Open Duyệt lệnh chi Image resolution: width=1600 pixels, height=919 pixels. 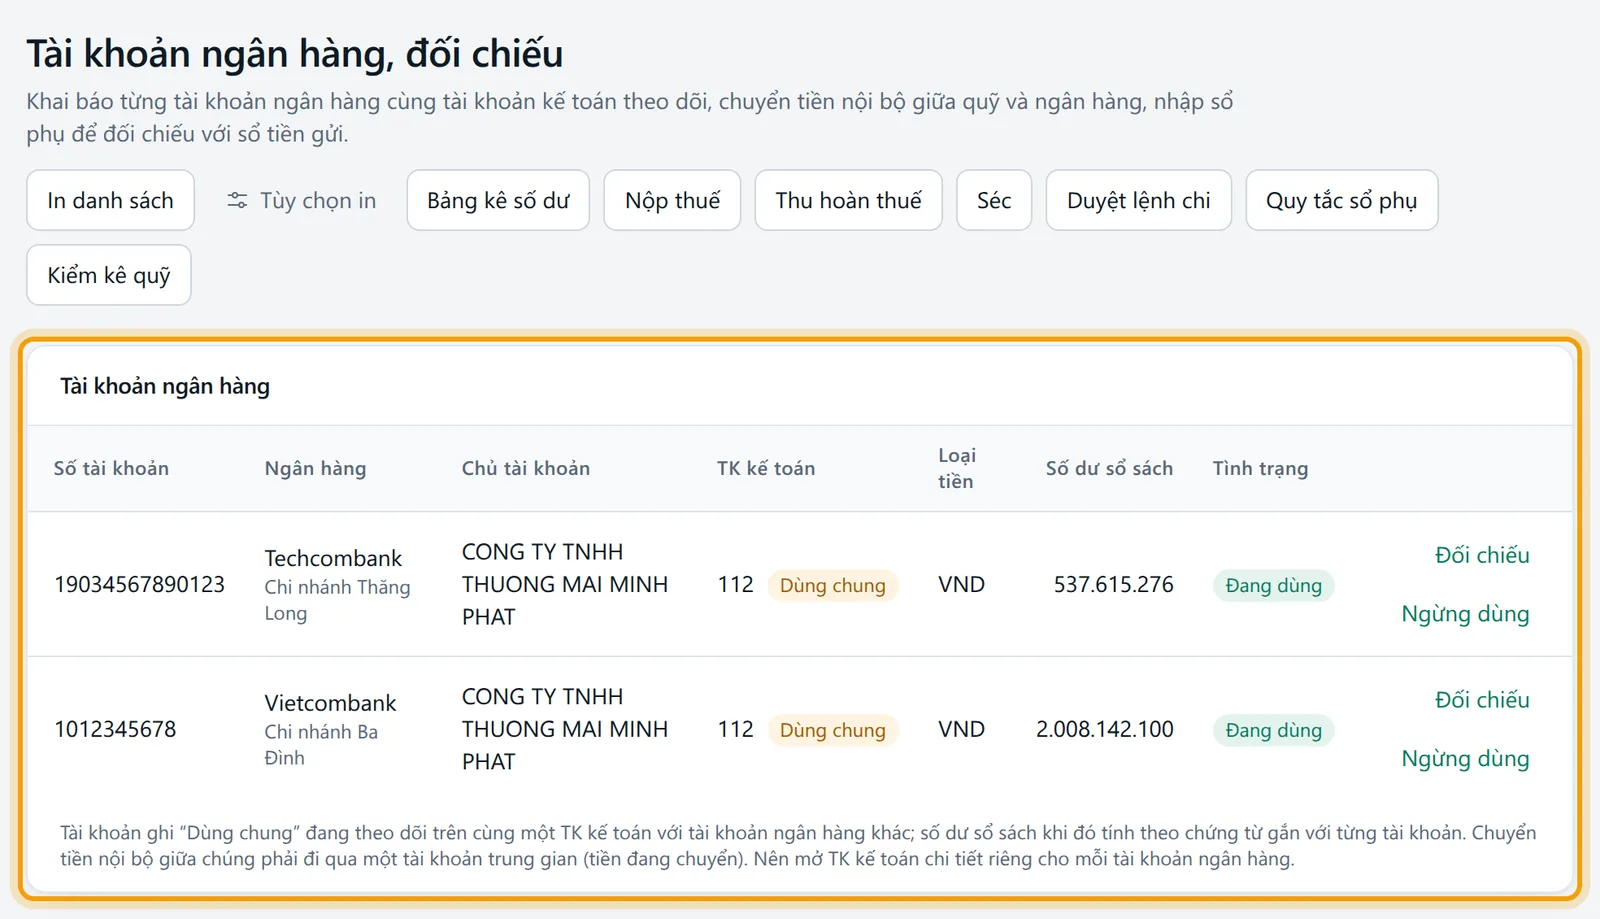click(x=1139, y=200)
